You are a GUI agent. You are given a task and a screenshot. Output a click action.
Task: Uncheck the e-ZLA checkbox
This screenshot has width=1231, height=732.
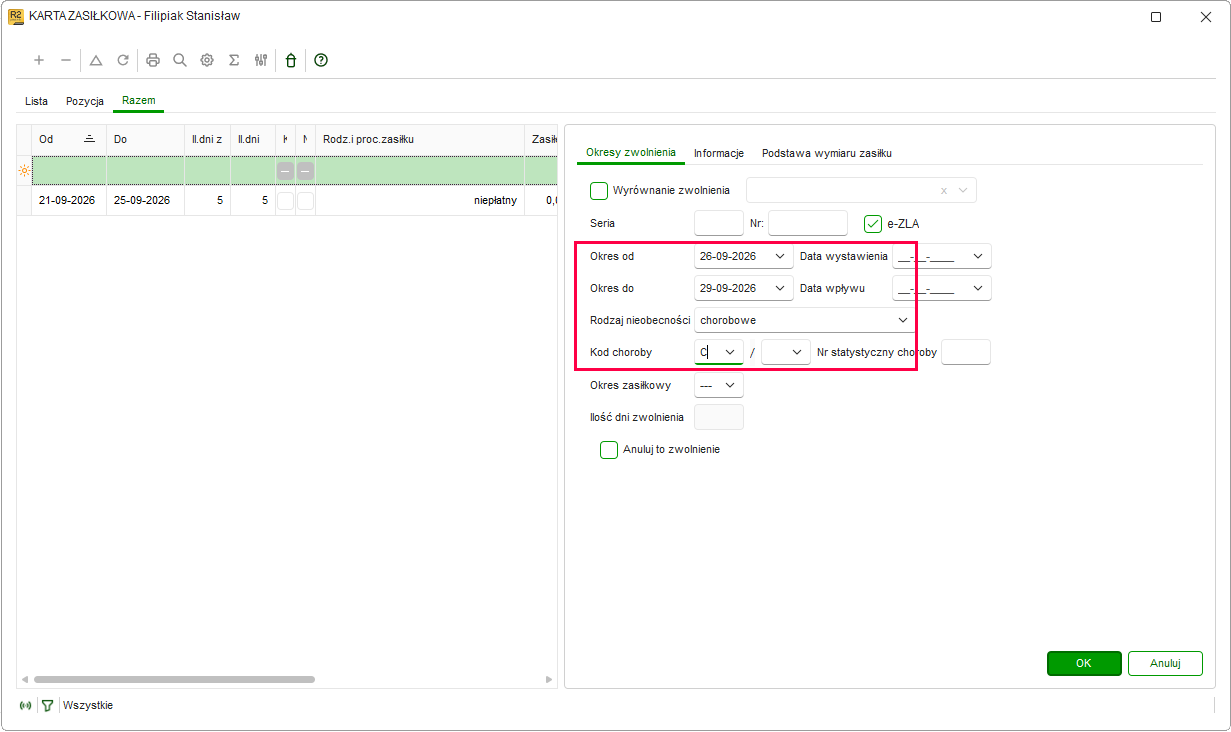(x=873, y=224)
